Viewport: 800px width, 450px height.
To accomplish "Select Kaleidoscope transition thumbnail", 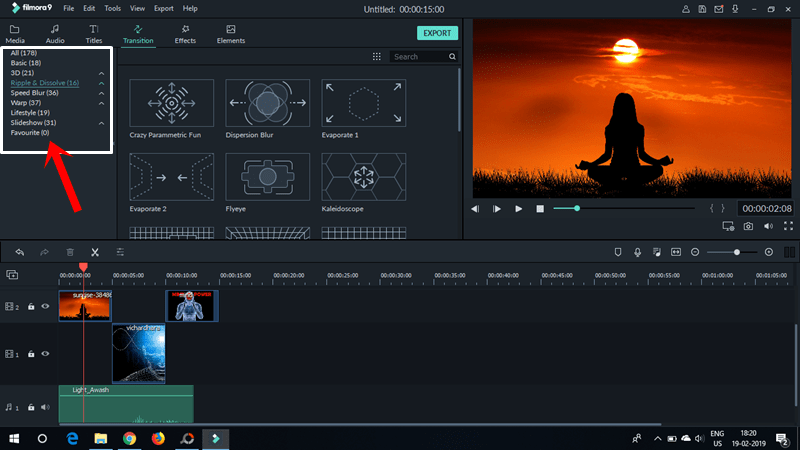I will (364, 177).
